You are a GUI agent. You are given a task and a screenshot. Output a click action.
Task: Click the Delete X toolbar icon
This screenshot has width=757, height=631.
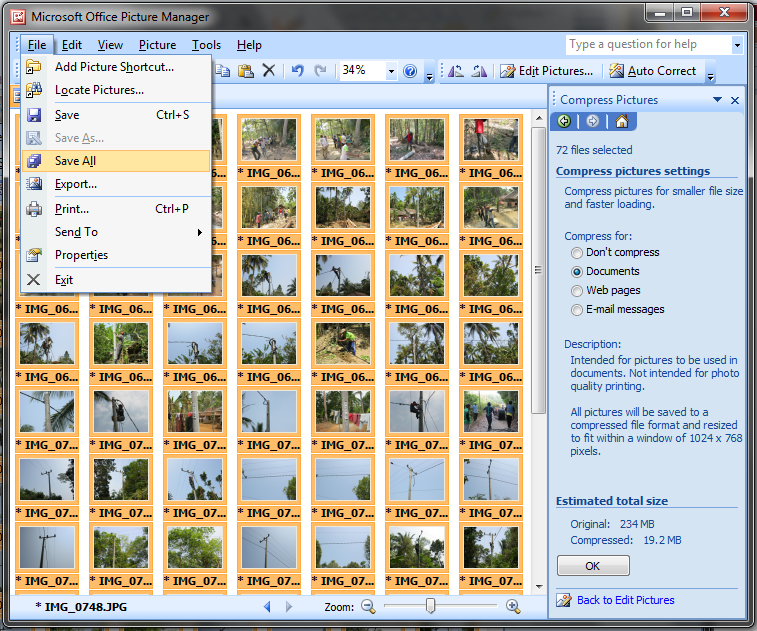pos(269,71)
